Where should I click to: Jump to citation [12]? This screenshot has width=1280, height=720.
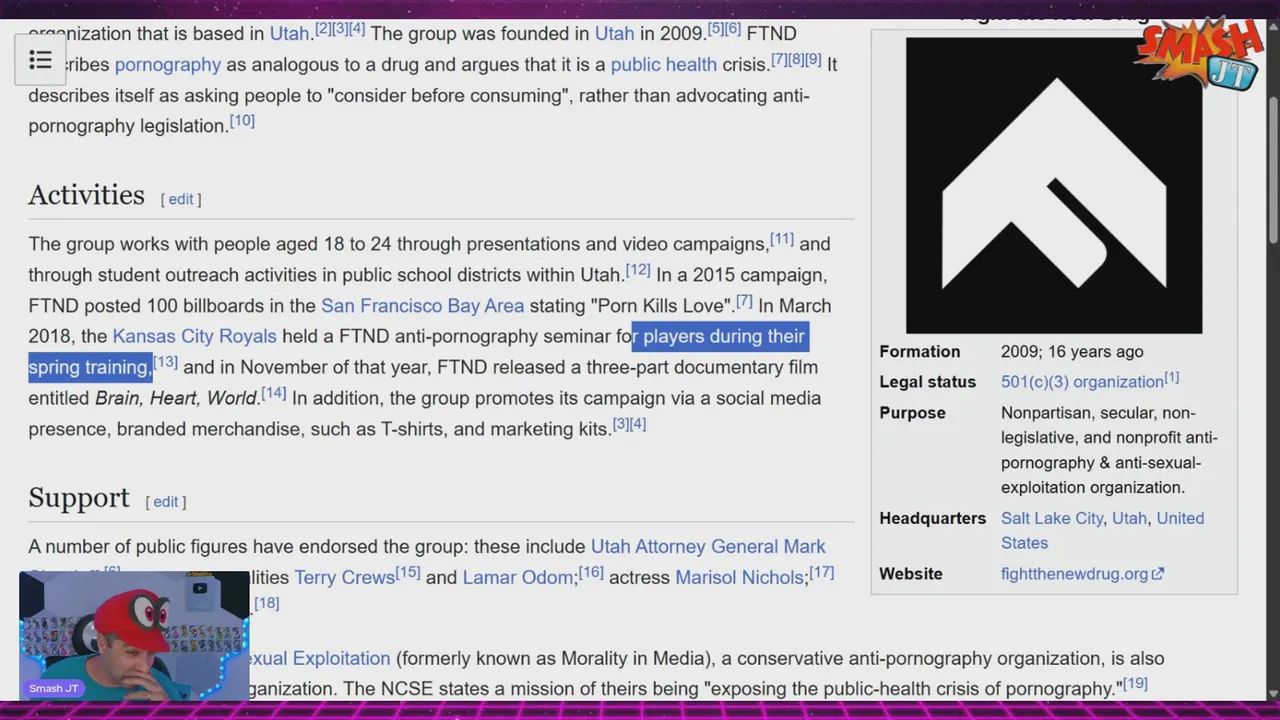click(x=638, y=270)
